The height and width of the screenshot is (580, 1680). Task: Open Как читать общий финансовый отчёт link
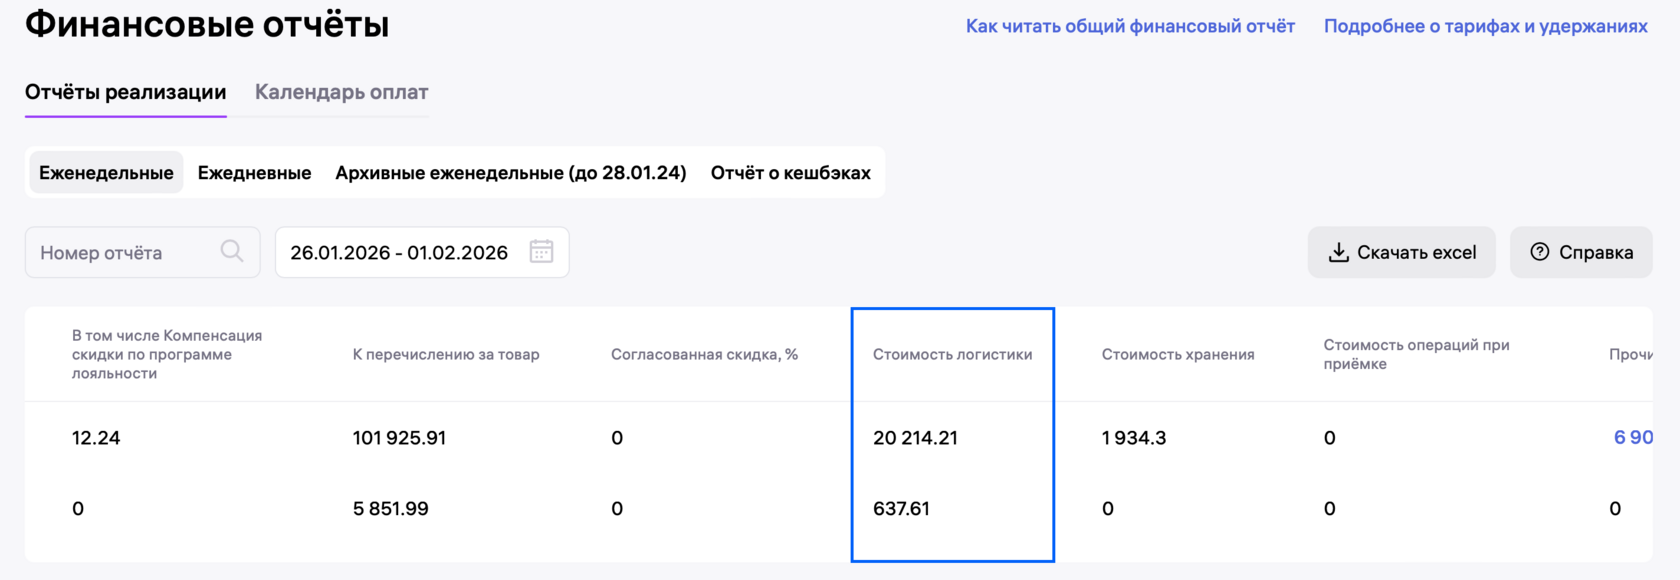tap(1130, 26)
